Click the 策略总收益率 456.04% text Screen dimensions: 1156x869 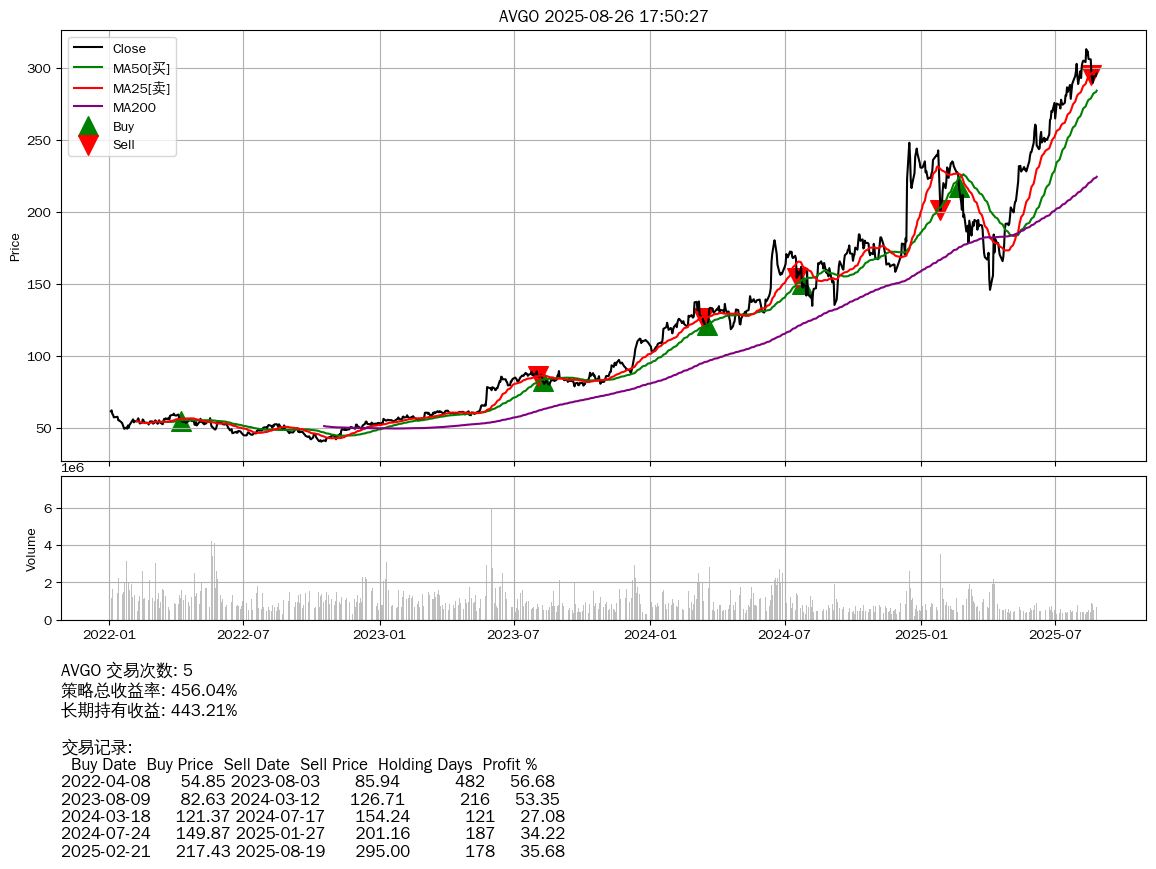click(149, 690)
